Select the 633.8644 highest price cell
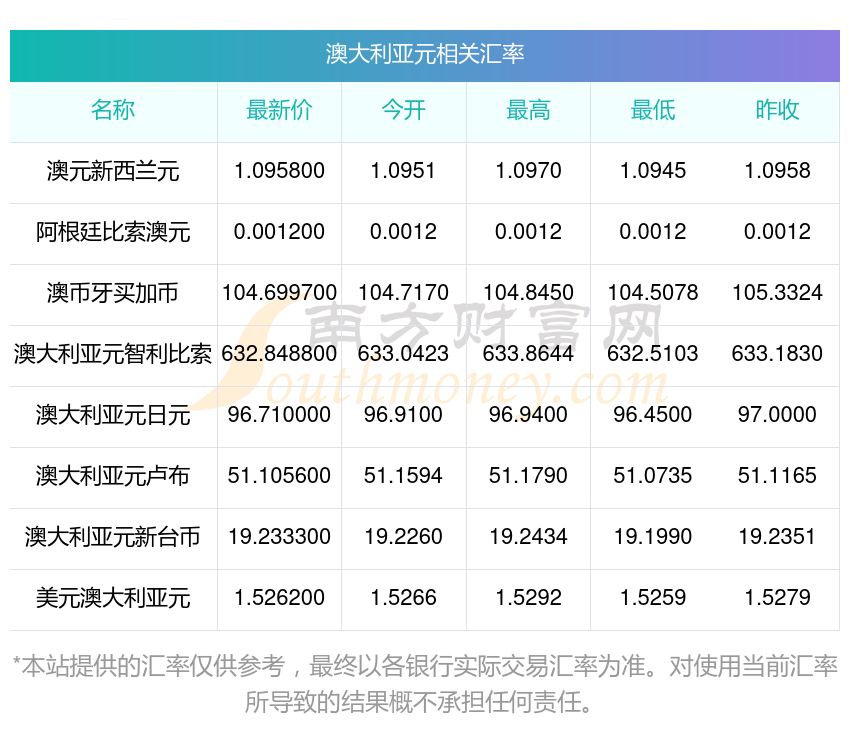Screen dimensions: 850x733 528,354
